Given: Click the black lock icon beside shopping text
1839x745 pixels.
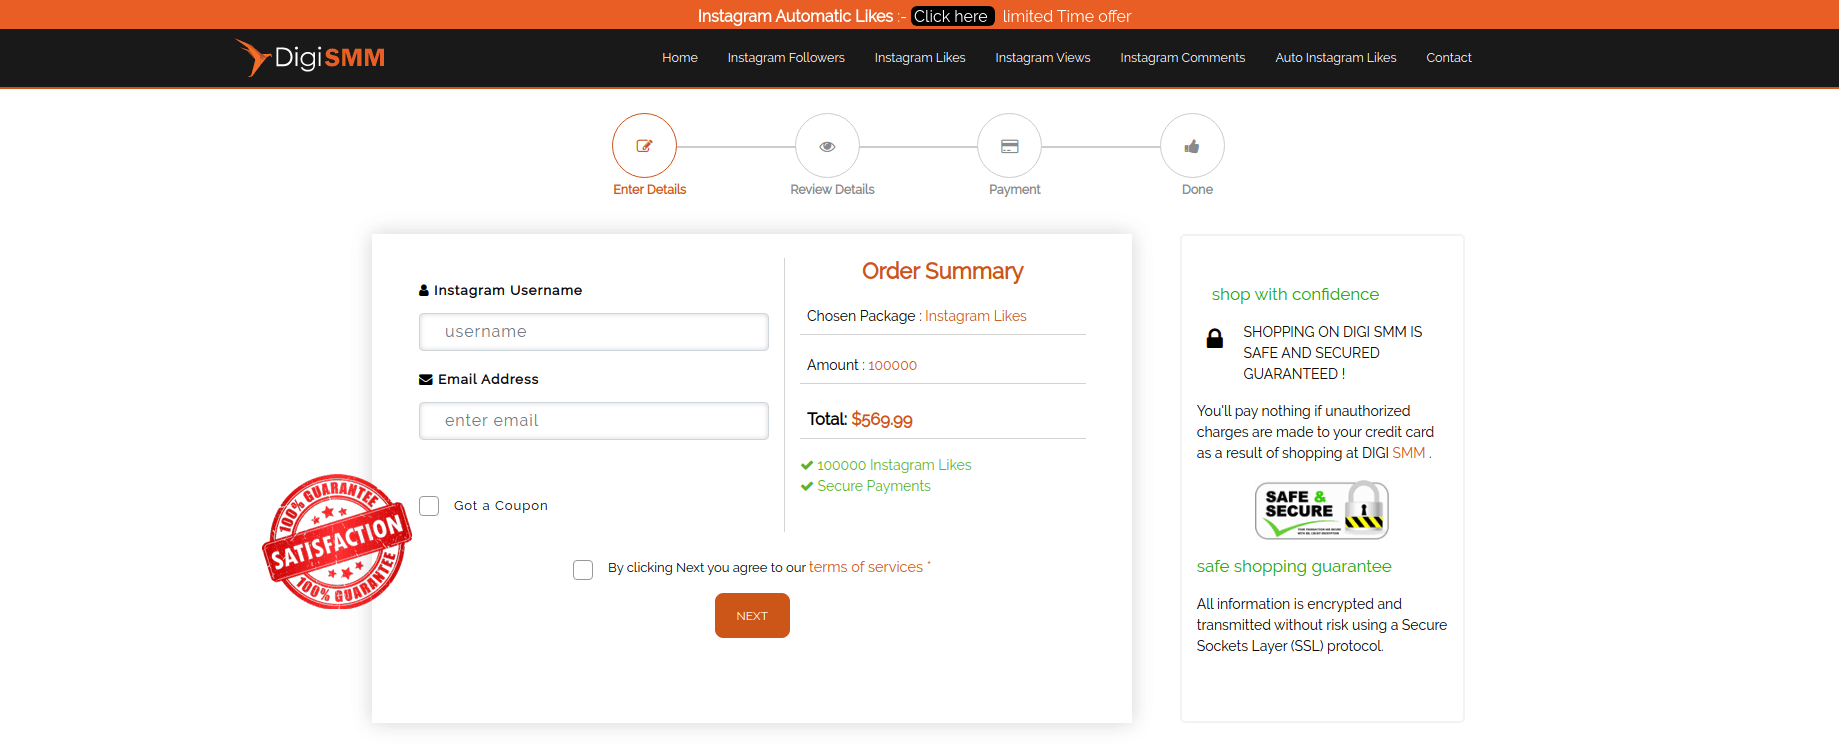Looking at the screenshot, I should [1215, 338].
